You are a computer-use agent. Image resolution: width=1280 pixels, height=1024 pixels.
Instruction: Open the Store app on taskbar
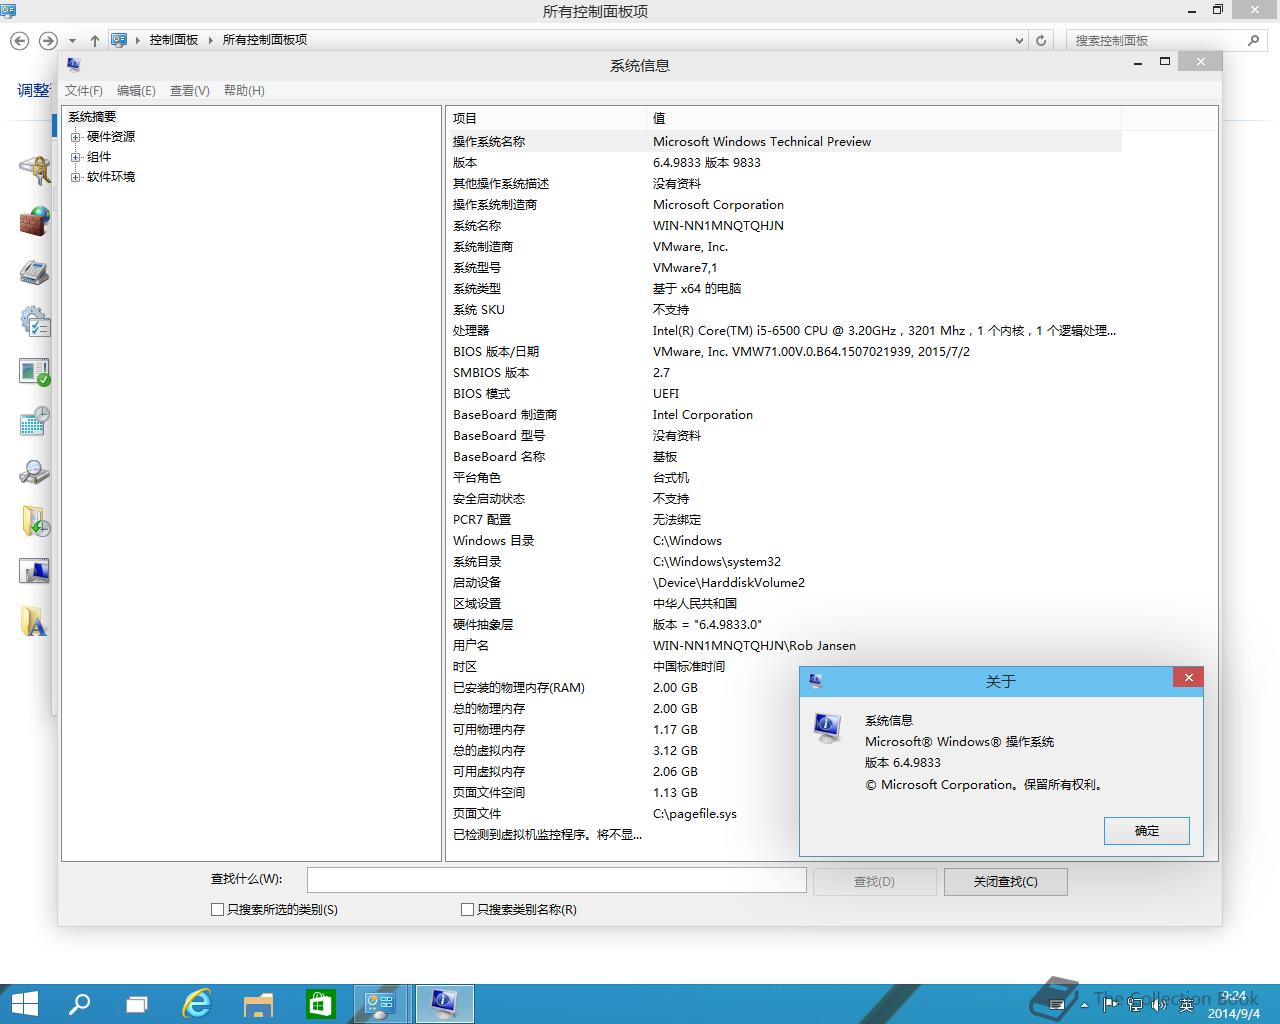[x=319, y=1004]
